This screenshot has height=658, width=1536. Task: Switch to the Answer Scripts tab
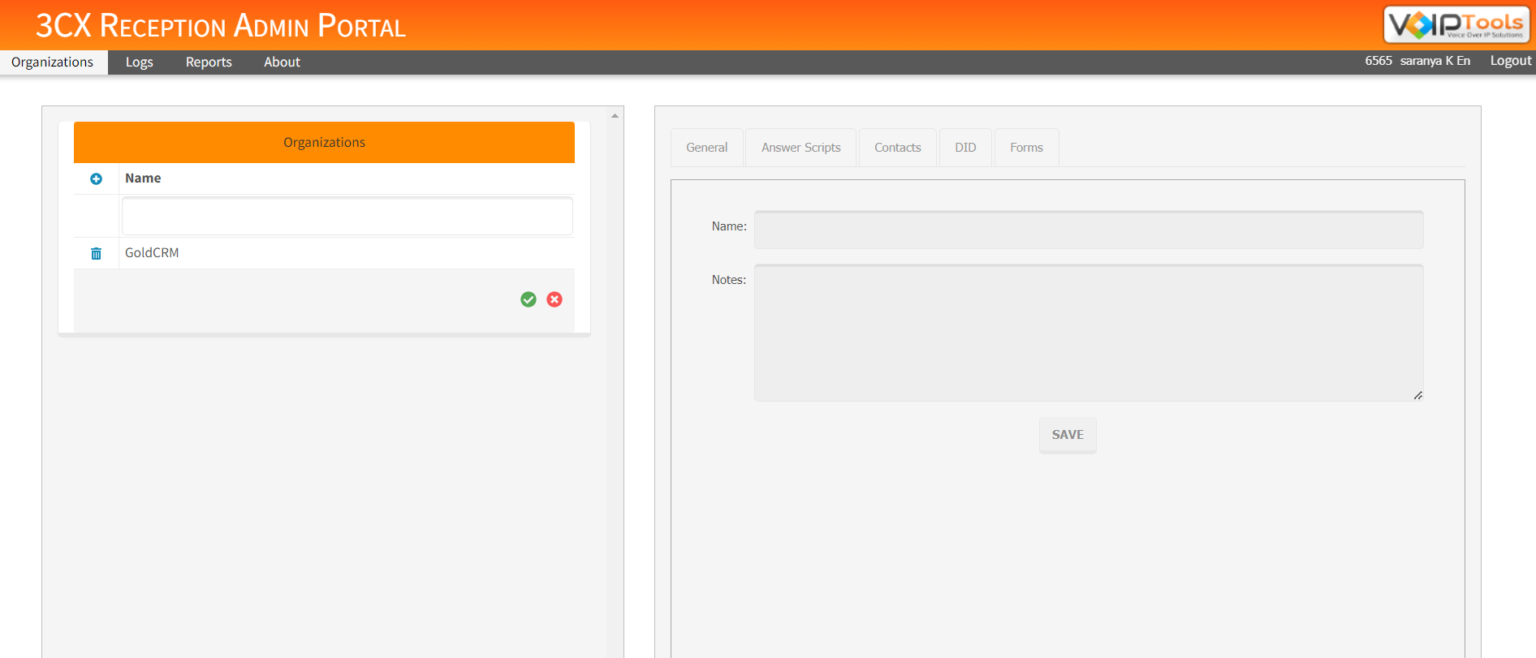pyautogui.click(x=800, y=147)
